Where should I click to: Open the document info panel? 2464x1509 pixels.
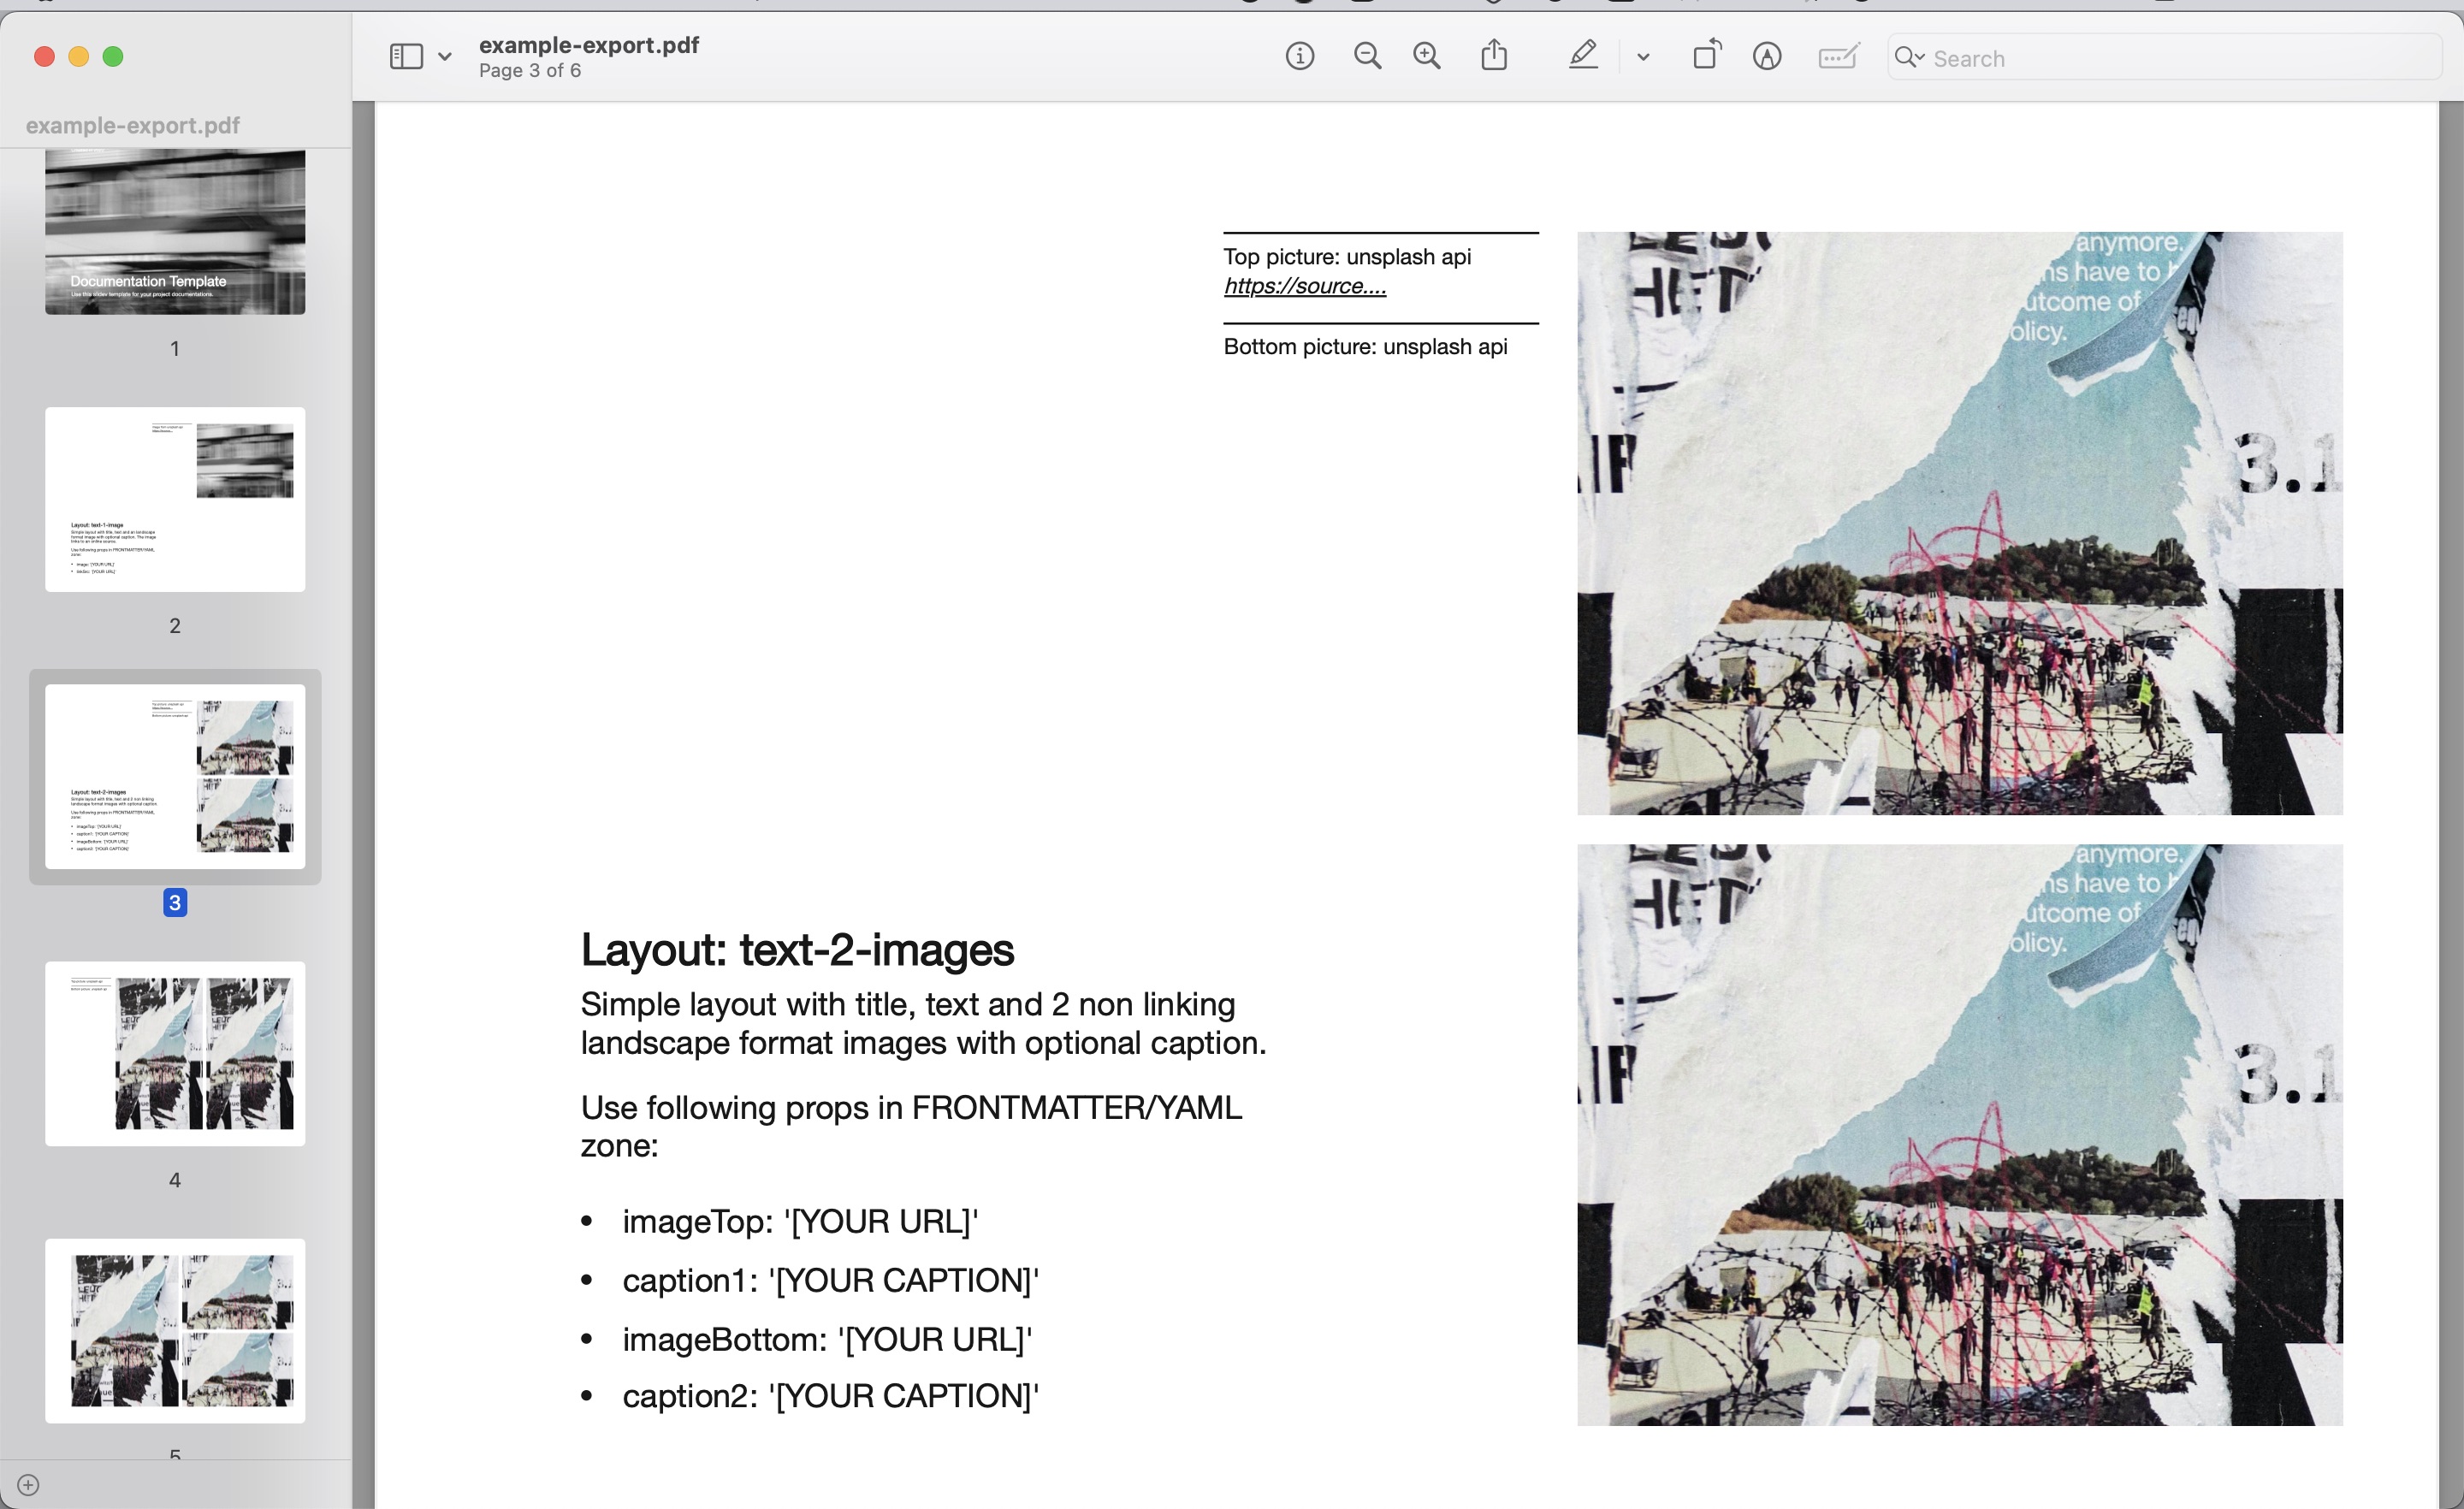(1299, 56)
